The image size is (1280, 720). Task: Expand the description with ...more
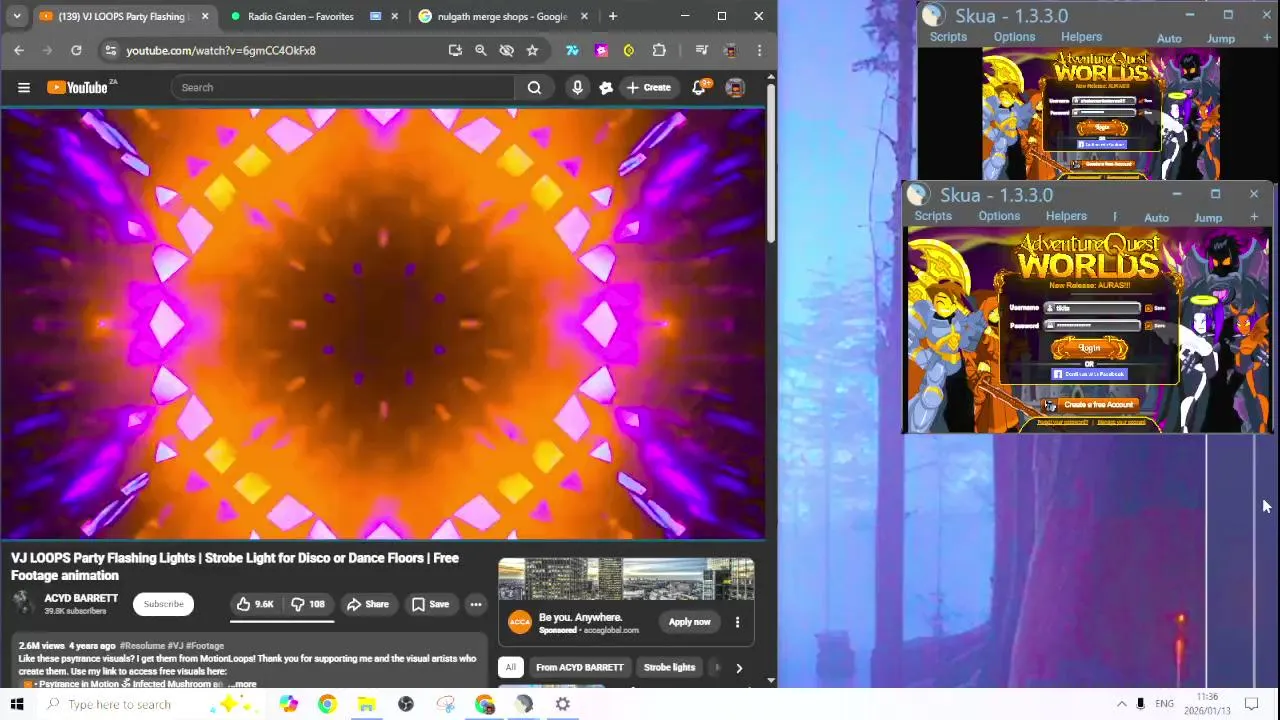[x=242, y=685]
